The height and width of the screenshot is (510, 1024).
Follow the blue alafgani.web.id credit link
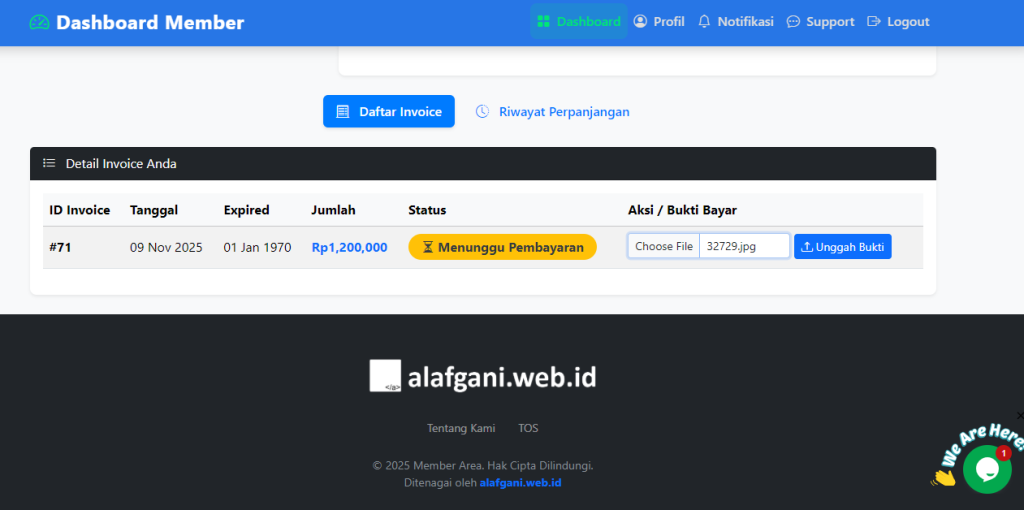pos(520,482)
